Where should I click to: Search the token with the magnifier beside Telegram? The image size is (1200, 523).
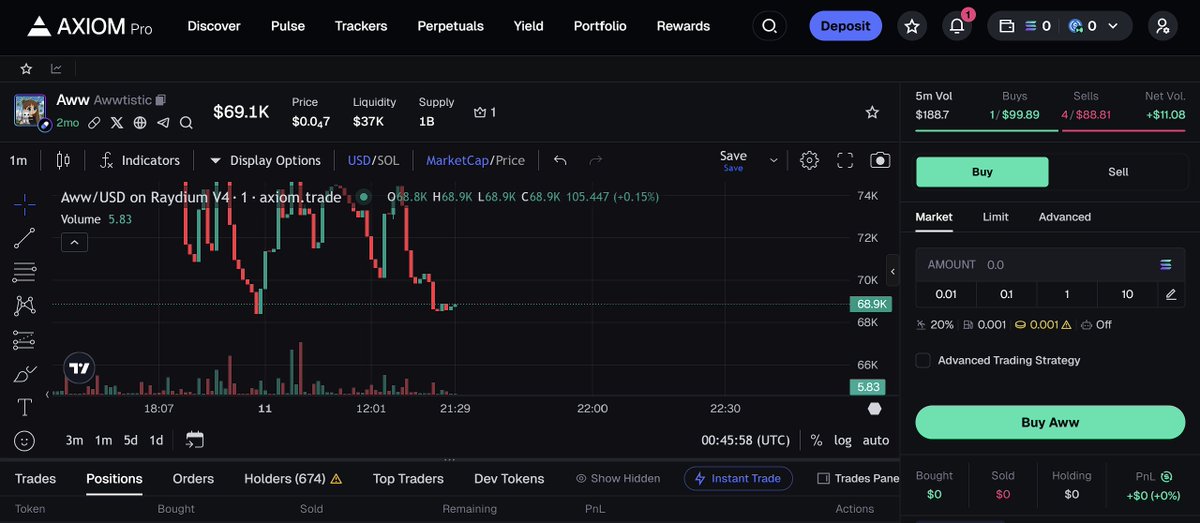(185, 122)
